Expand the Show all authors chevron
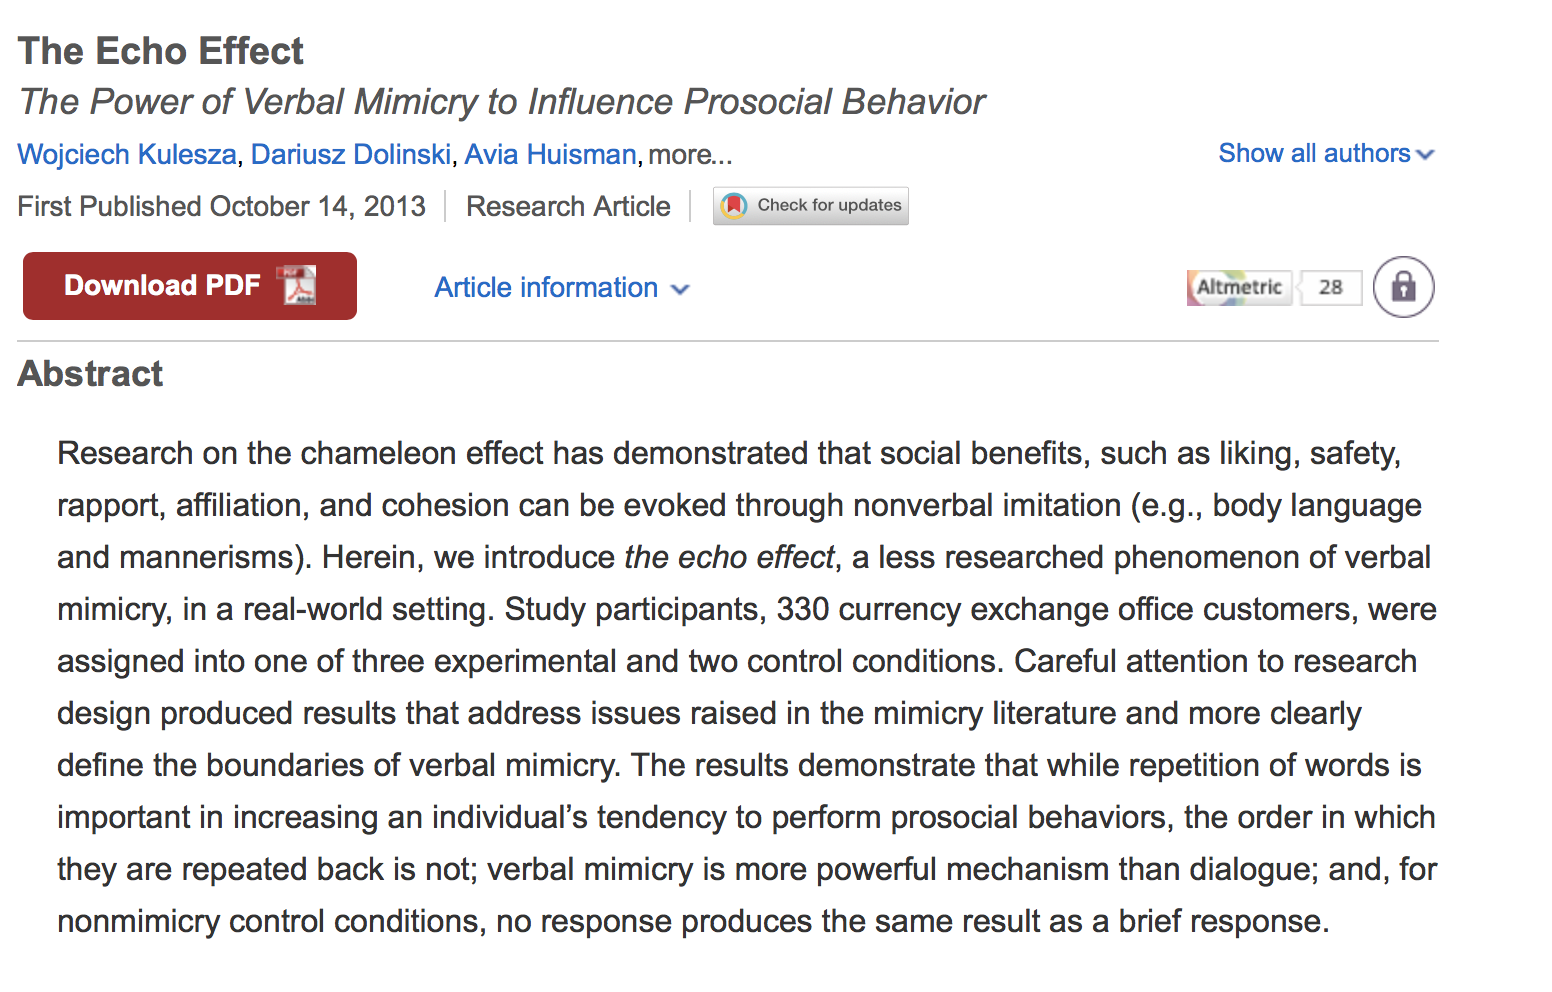The image size is (1552, 992). [x=1426, y=155]
